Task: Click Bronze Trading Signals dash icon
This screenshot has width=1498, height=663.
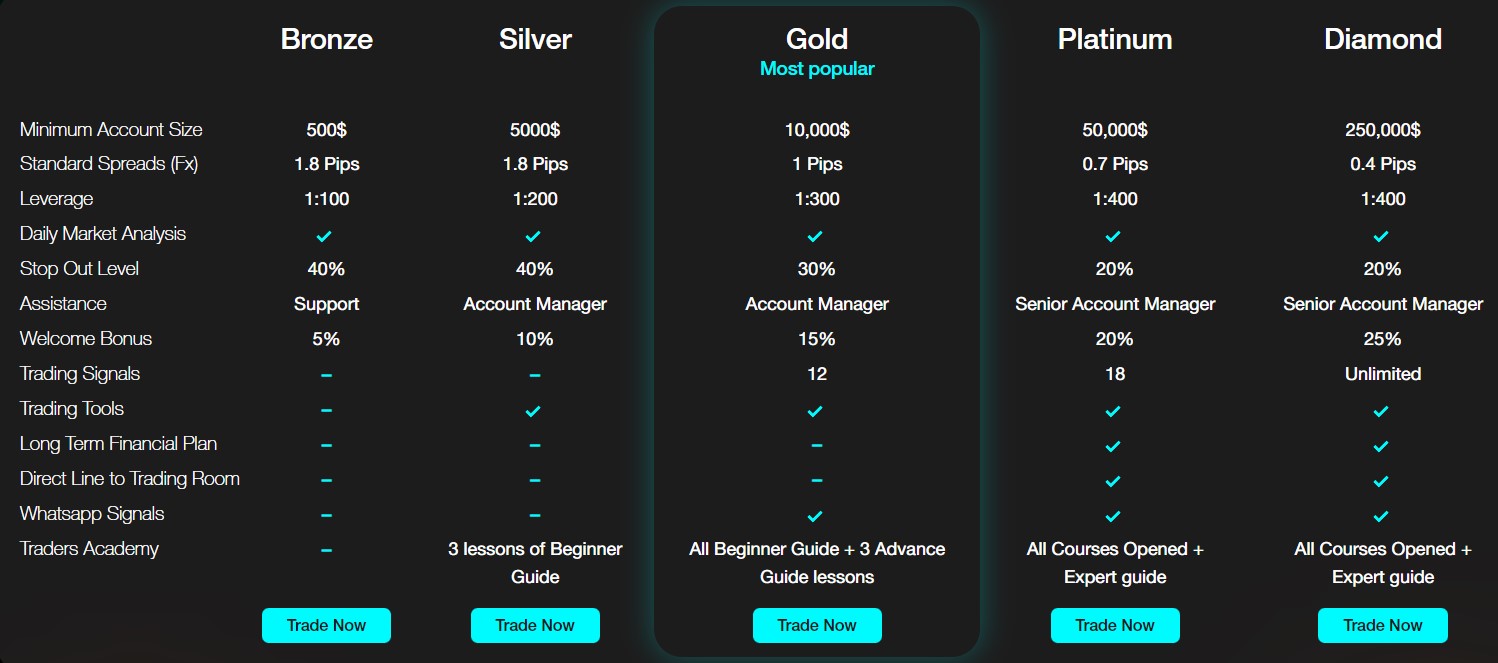Action: [x=327, y=375]
